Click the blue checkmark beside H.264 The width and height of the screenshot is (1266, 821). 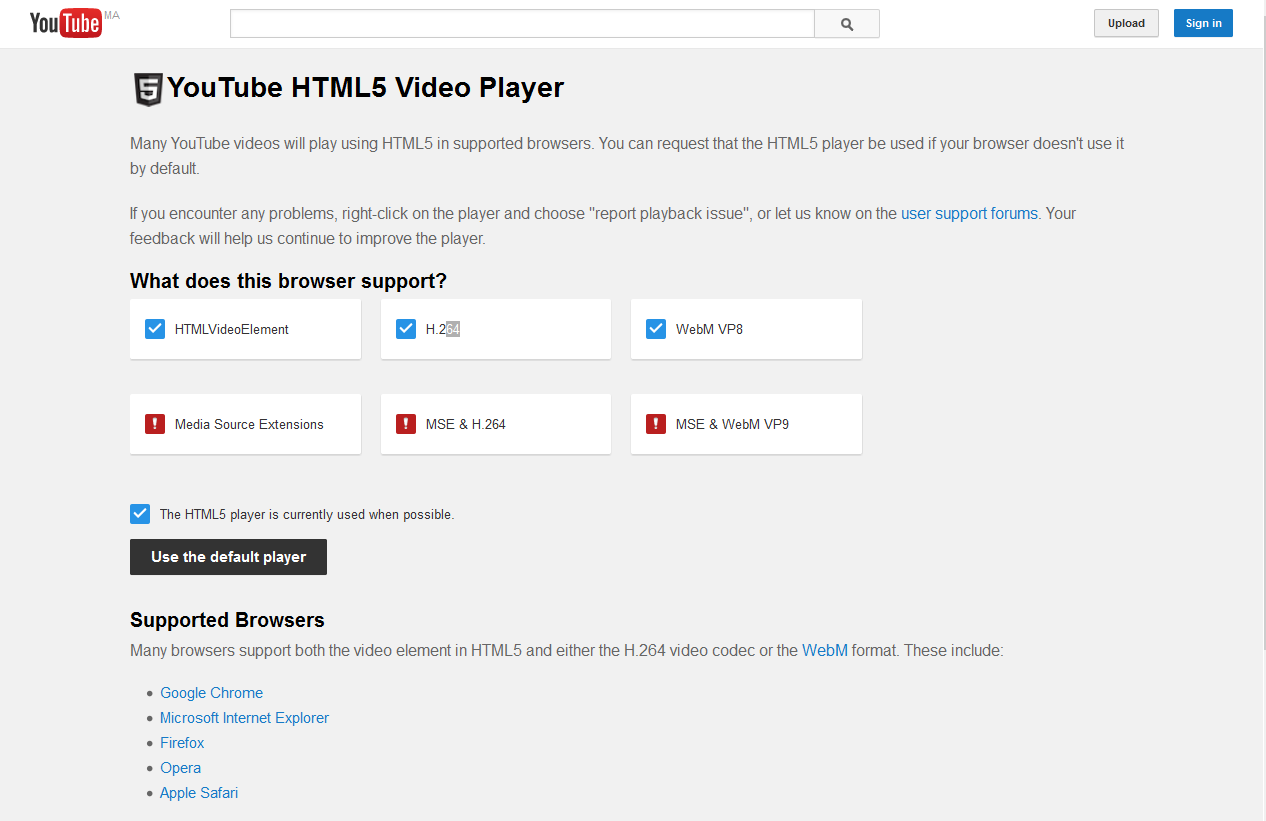coord(406,329)
